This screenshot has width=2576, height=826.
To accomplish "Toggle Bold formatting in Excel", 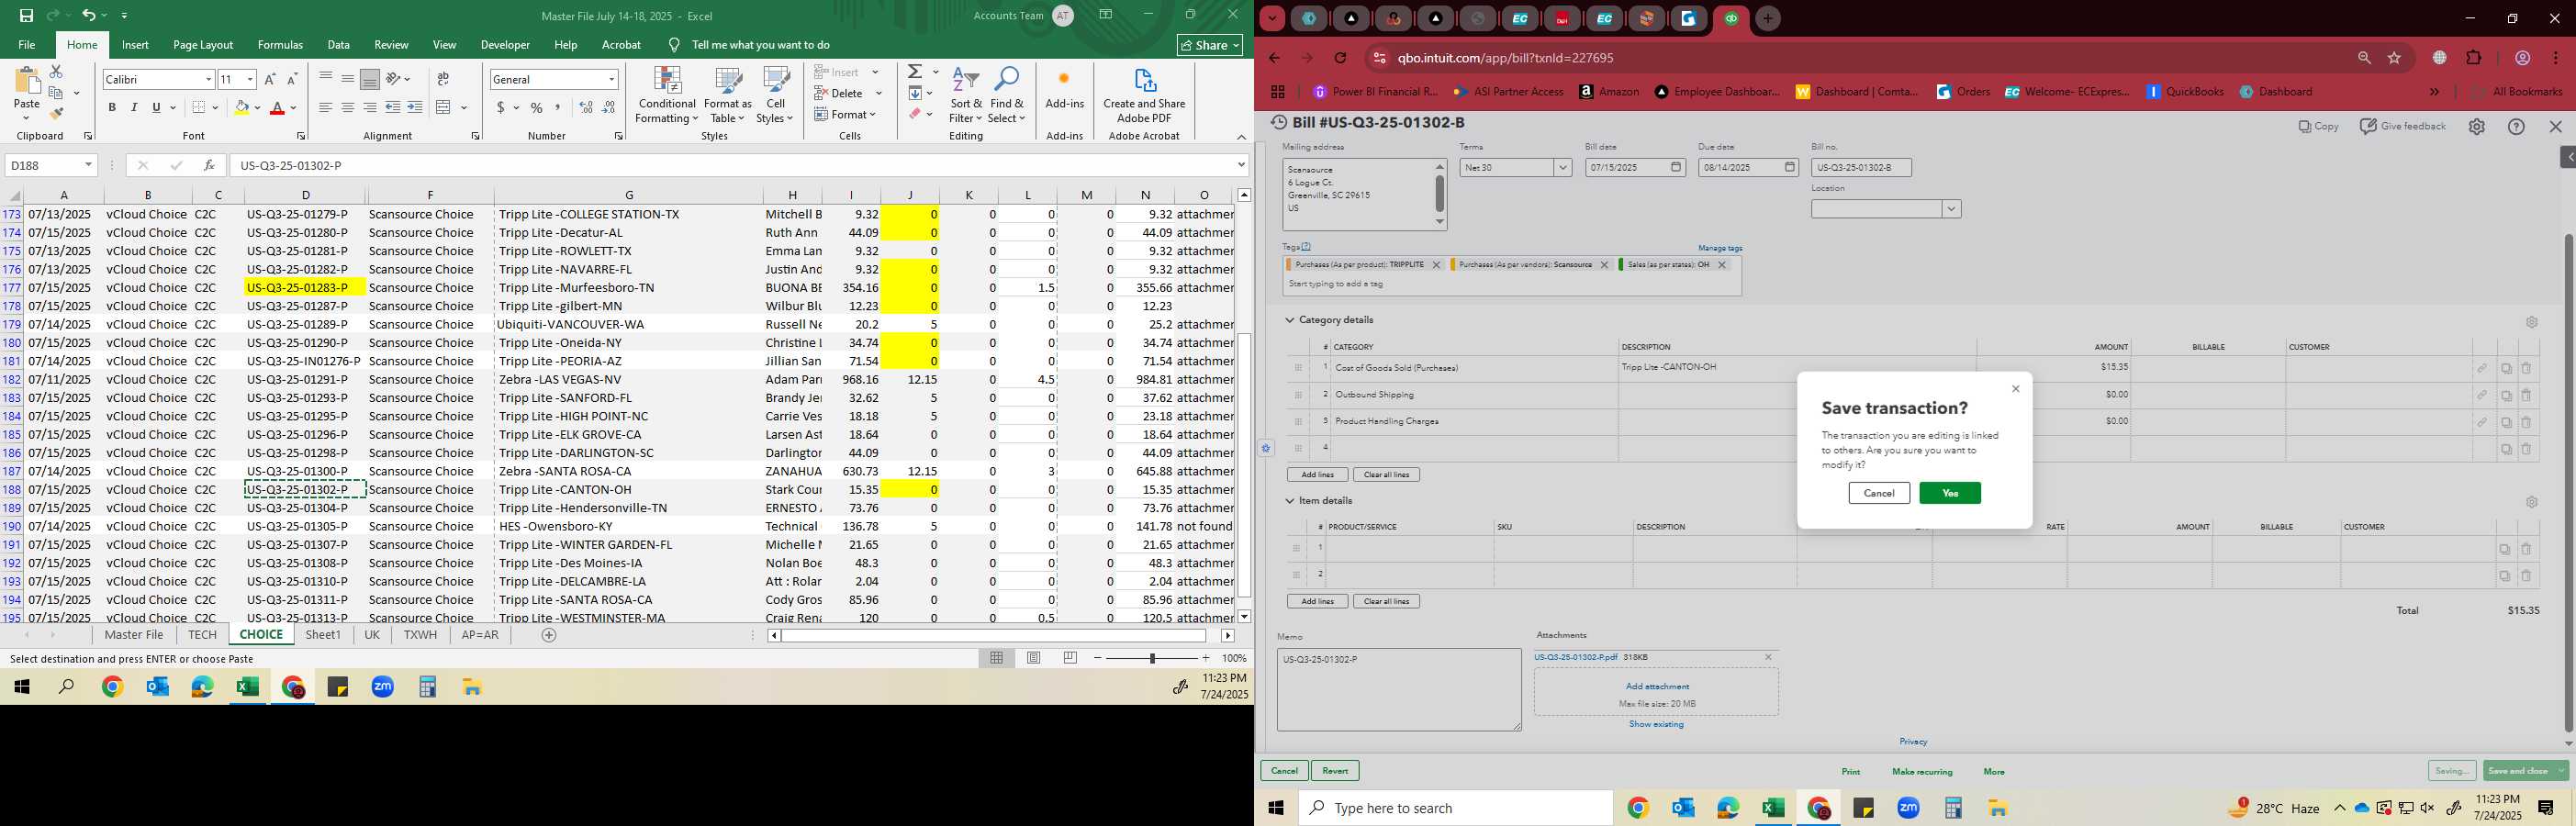I will point(112,107).
